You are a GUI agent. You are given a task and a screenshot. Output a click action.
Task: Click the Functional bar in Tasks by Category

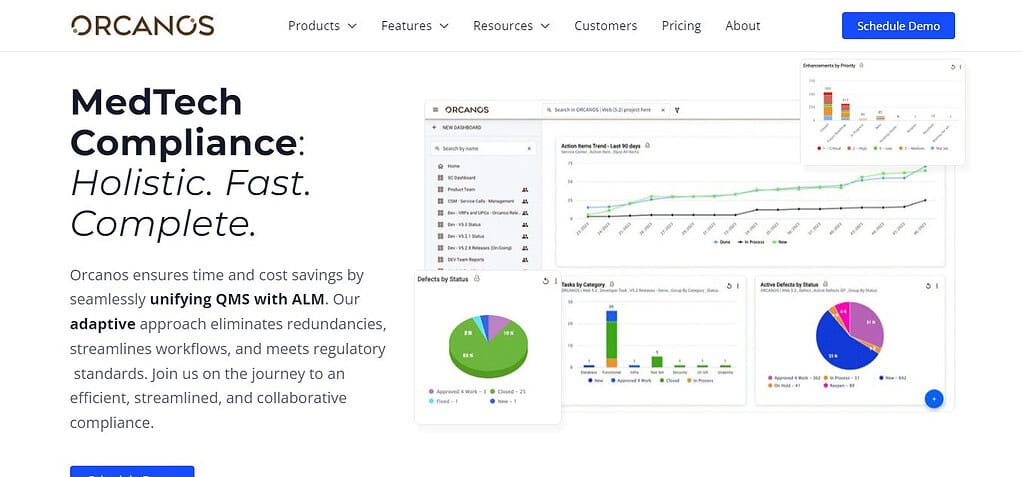click(611, 339)
